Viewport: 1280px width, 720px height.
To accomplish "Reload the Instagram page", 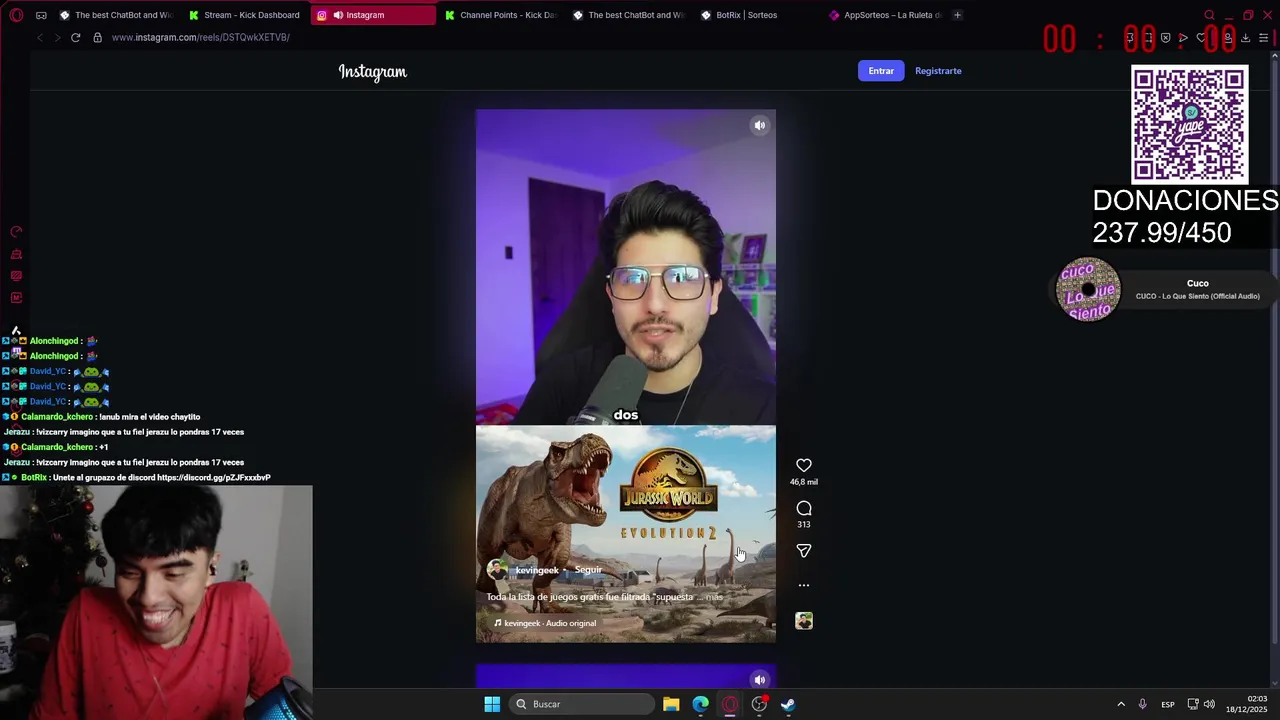I will (x=75, y=37).
